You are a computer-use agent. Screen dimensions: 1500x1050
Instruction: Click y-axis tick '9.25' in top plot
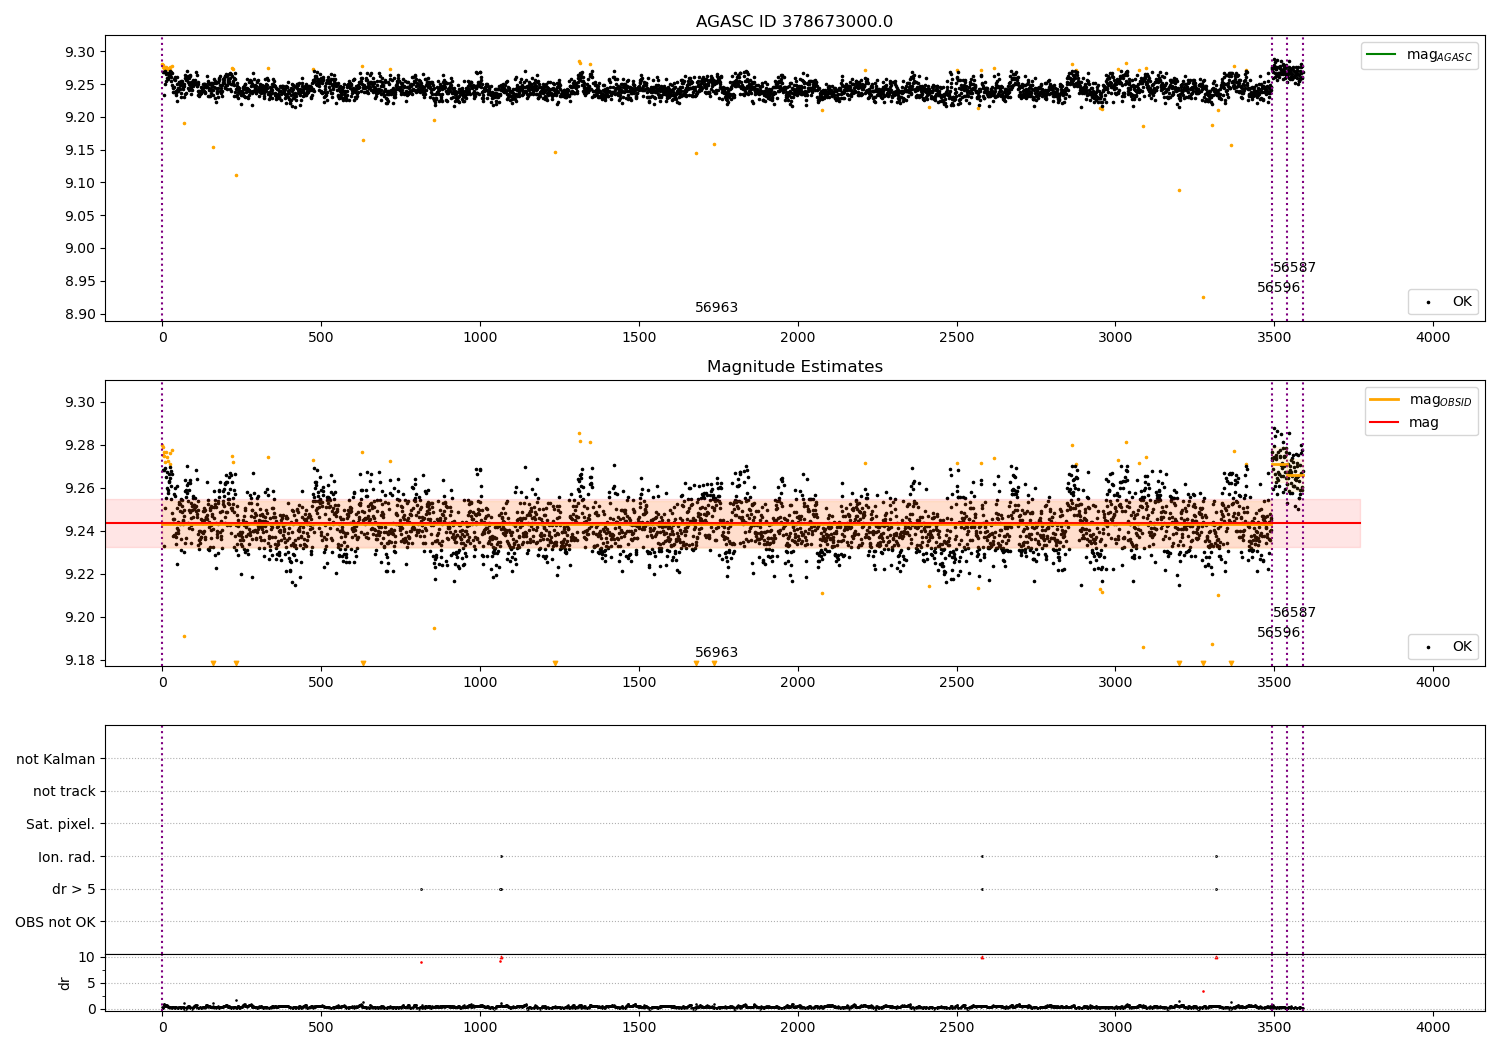pyautogui.click(x=79, y=85)
